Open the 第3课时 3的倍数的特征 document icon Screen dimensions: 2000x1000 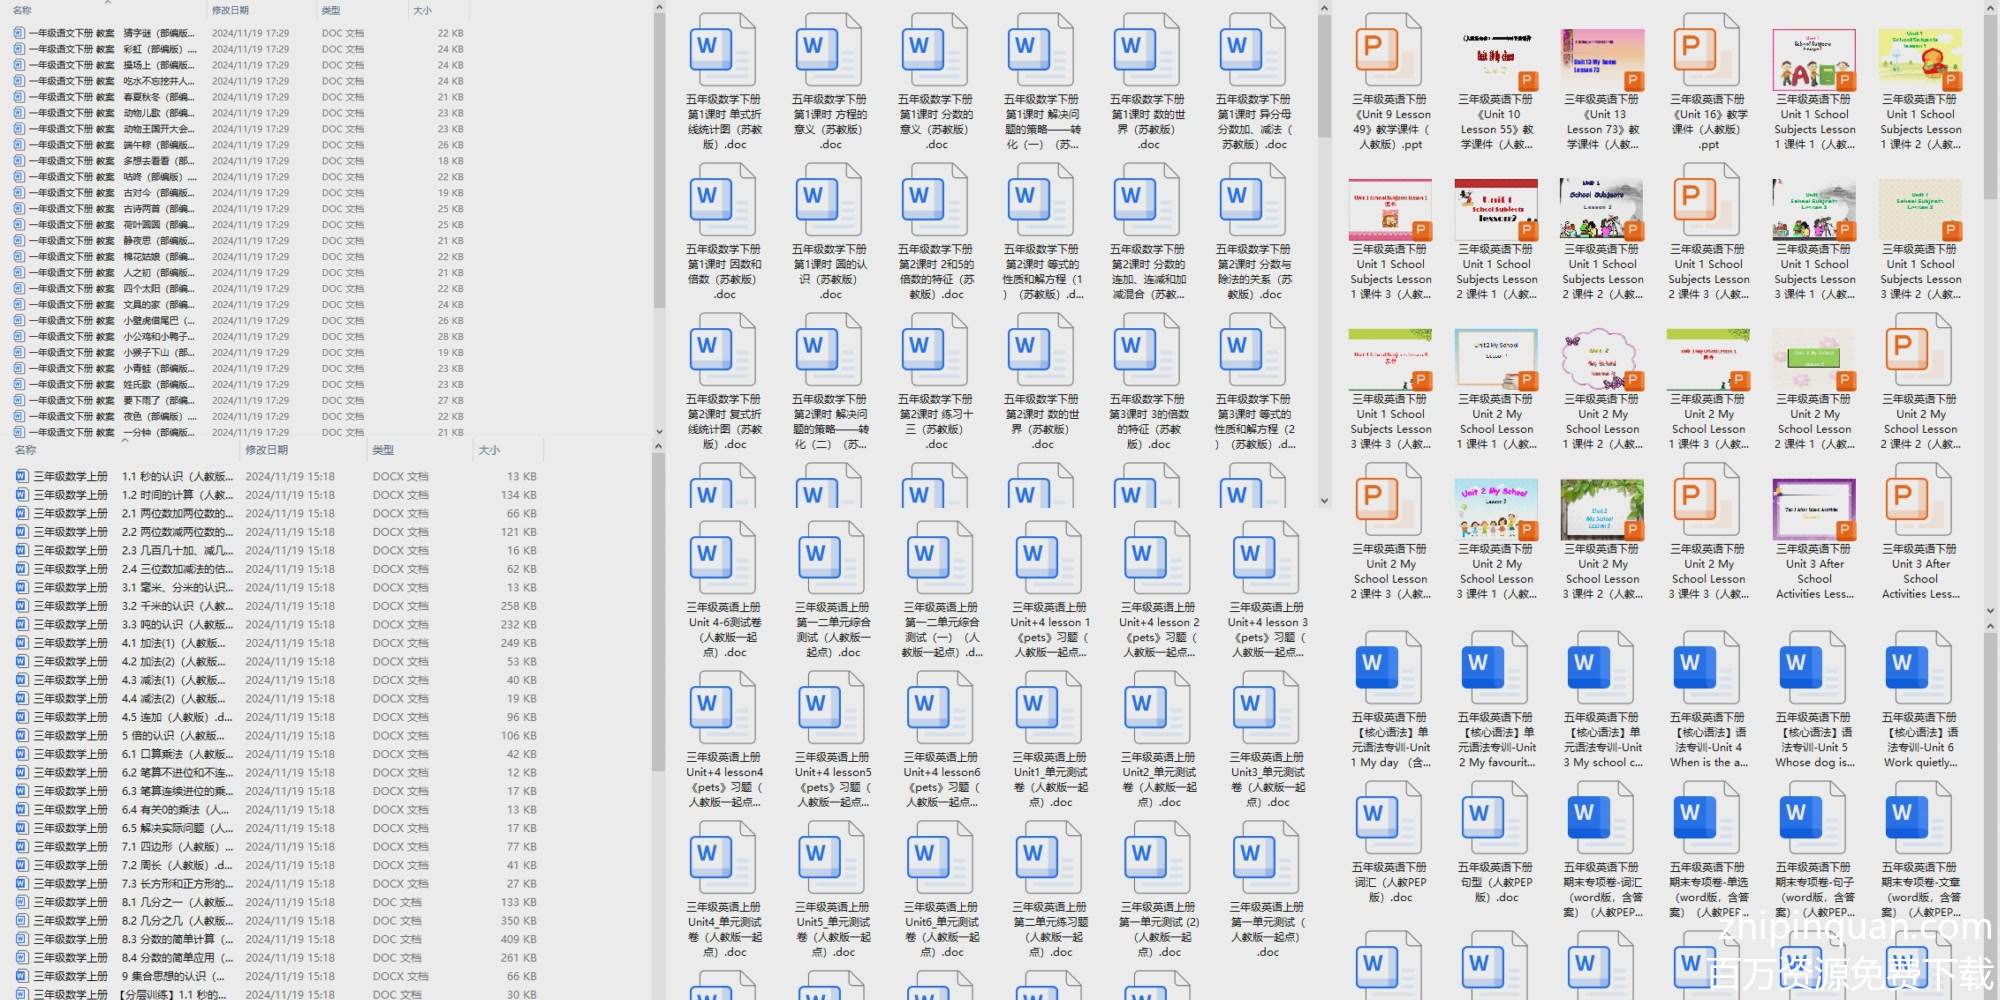pos(1147,350)
